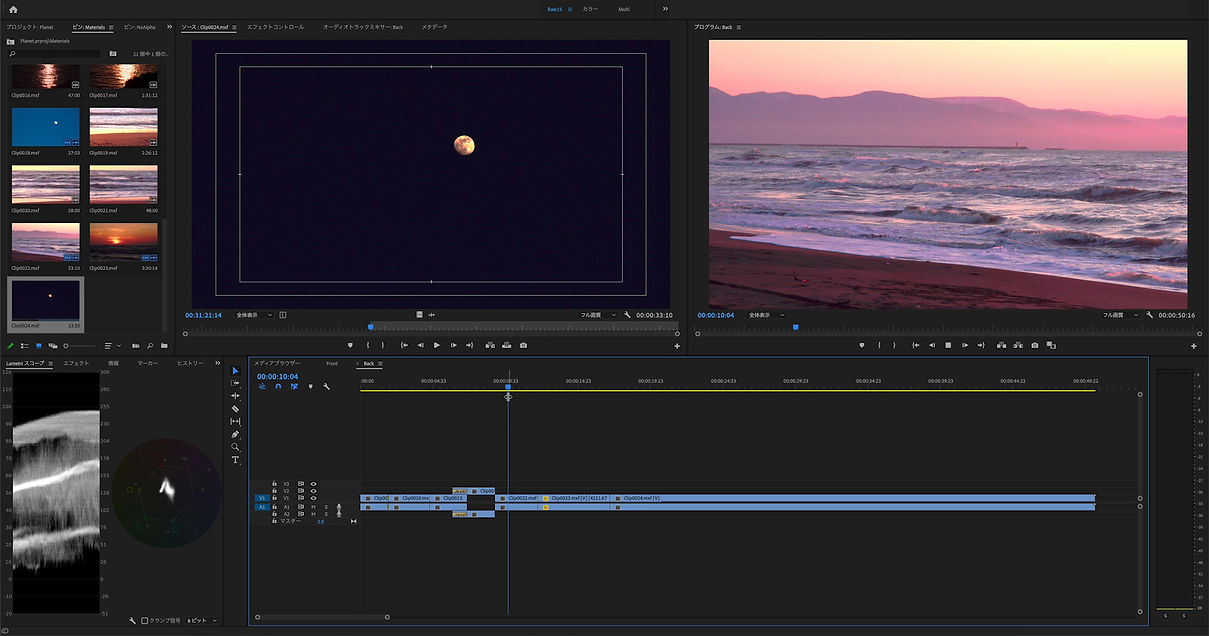The width and height of the screenshot is (1209, 636).
Task: Switch to the オーディオトラックミキサー tab
Action: click(362, 27)
